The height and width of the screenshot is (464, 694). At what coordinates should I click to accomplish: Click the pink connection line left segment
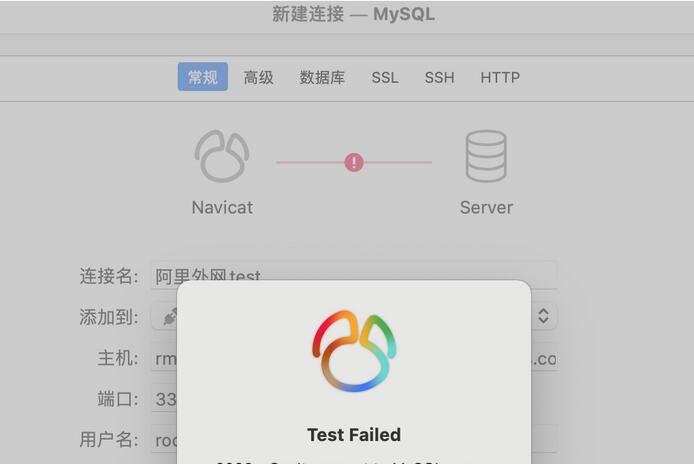point(310,162)
